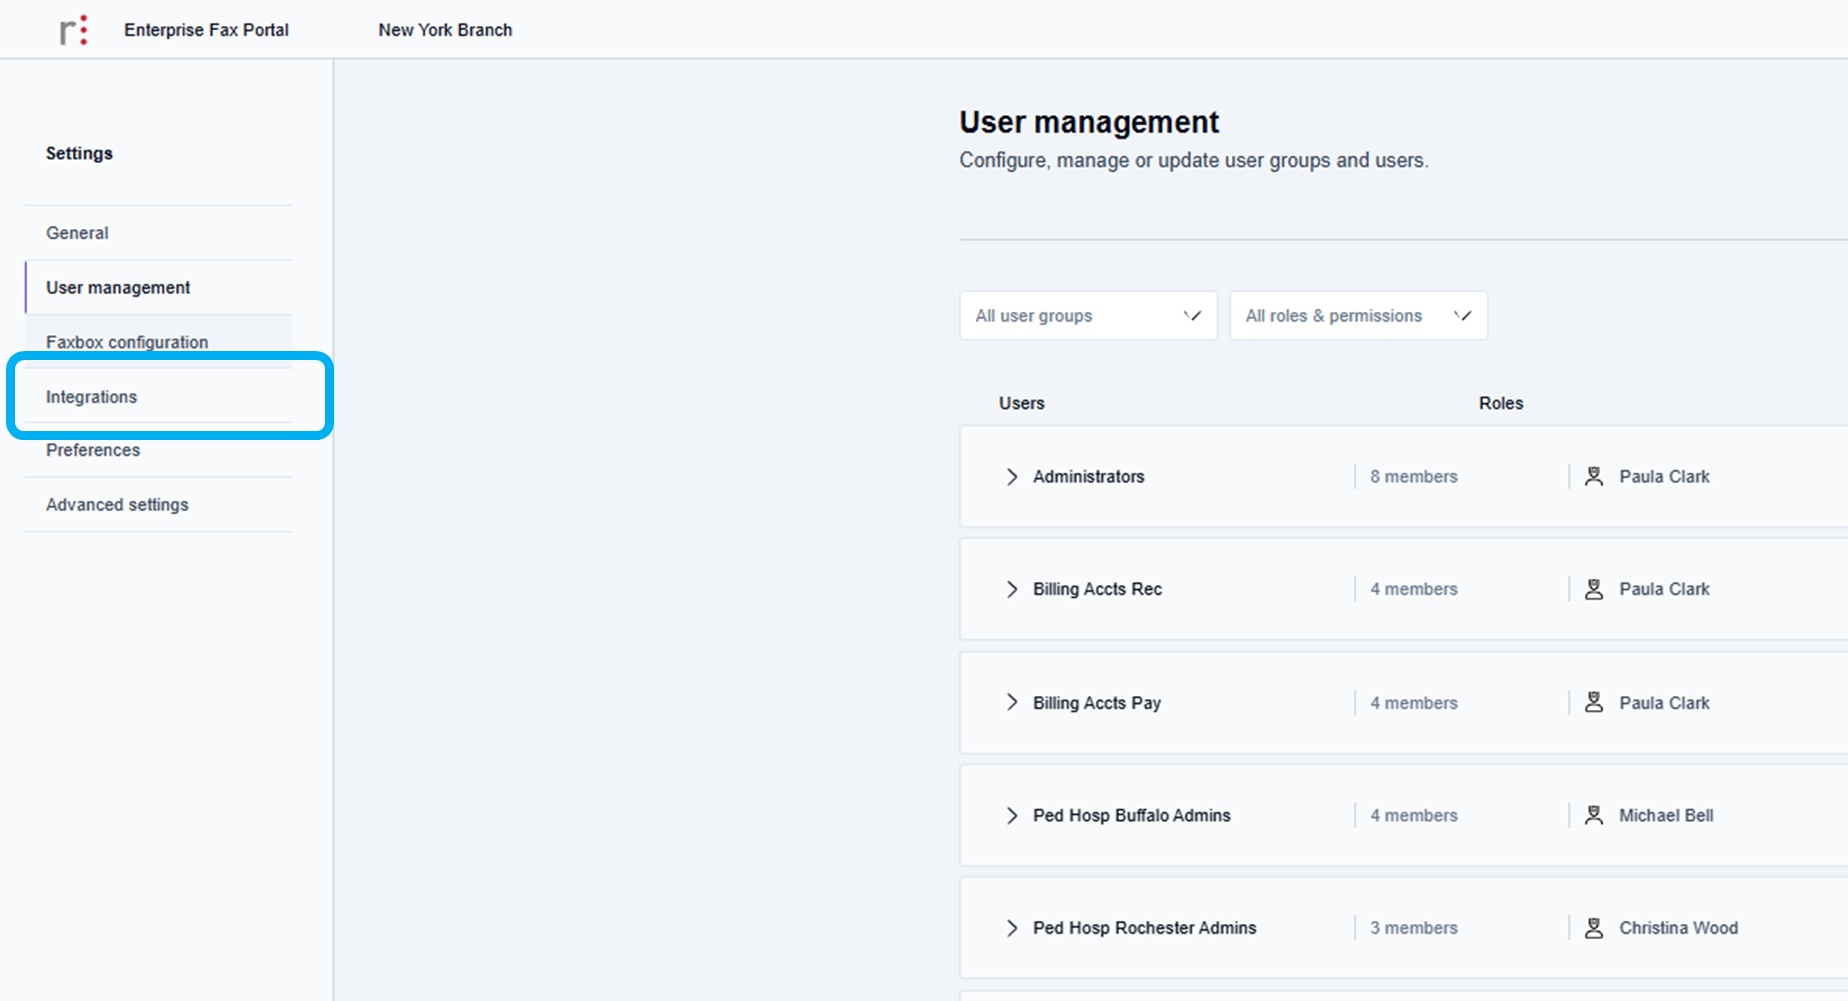
Task: Click the person icon in Billing Accts Pay row
Action: 1593,703
